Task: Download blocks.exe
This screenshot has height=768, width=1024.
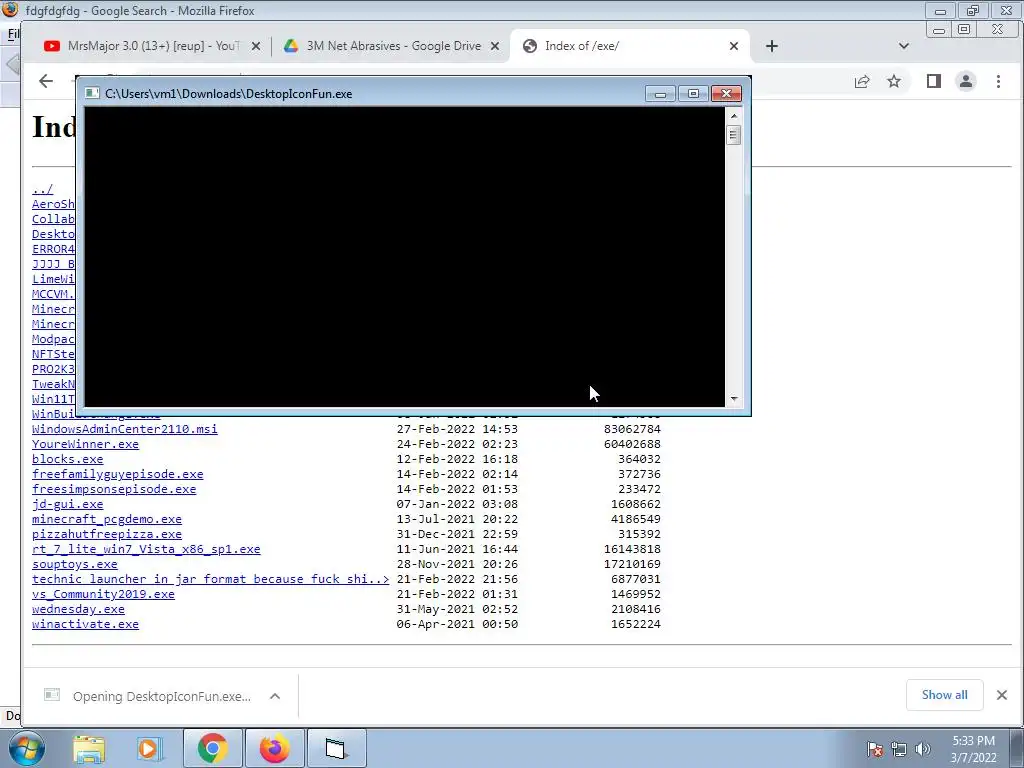Action: (68, 459)
